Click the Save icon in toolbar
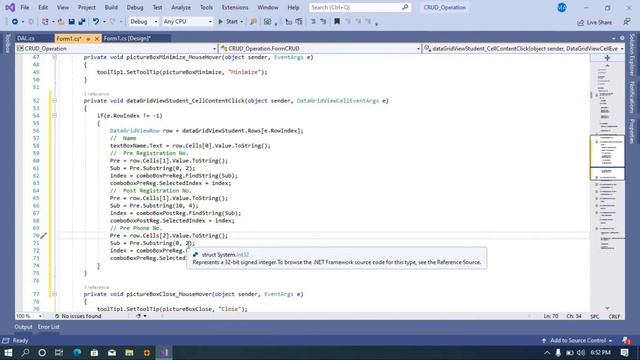Screen dimensions: 640x360 coord(71,22)
